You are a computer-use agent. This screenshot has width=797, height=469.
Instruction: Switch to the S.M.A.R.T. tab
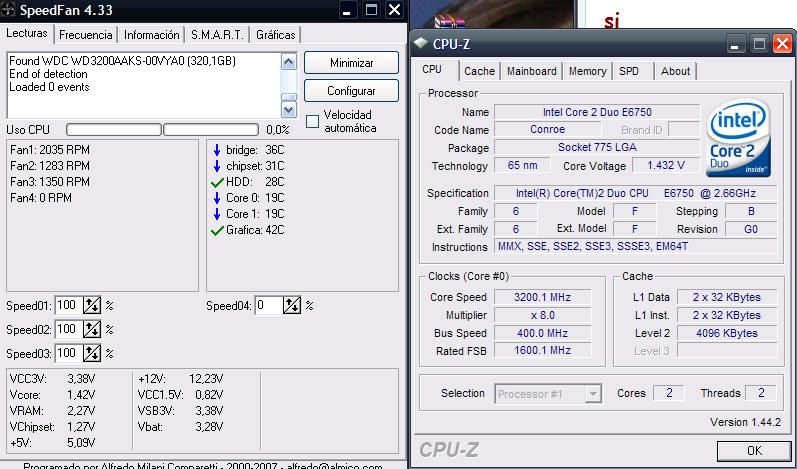coord(217,34)
